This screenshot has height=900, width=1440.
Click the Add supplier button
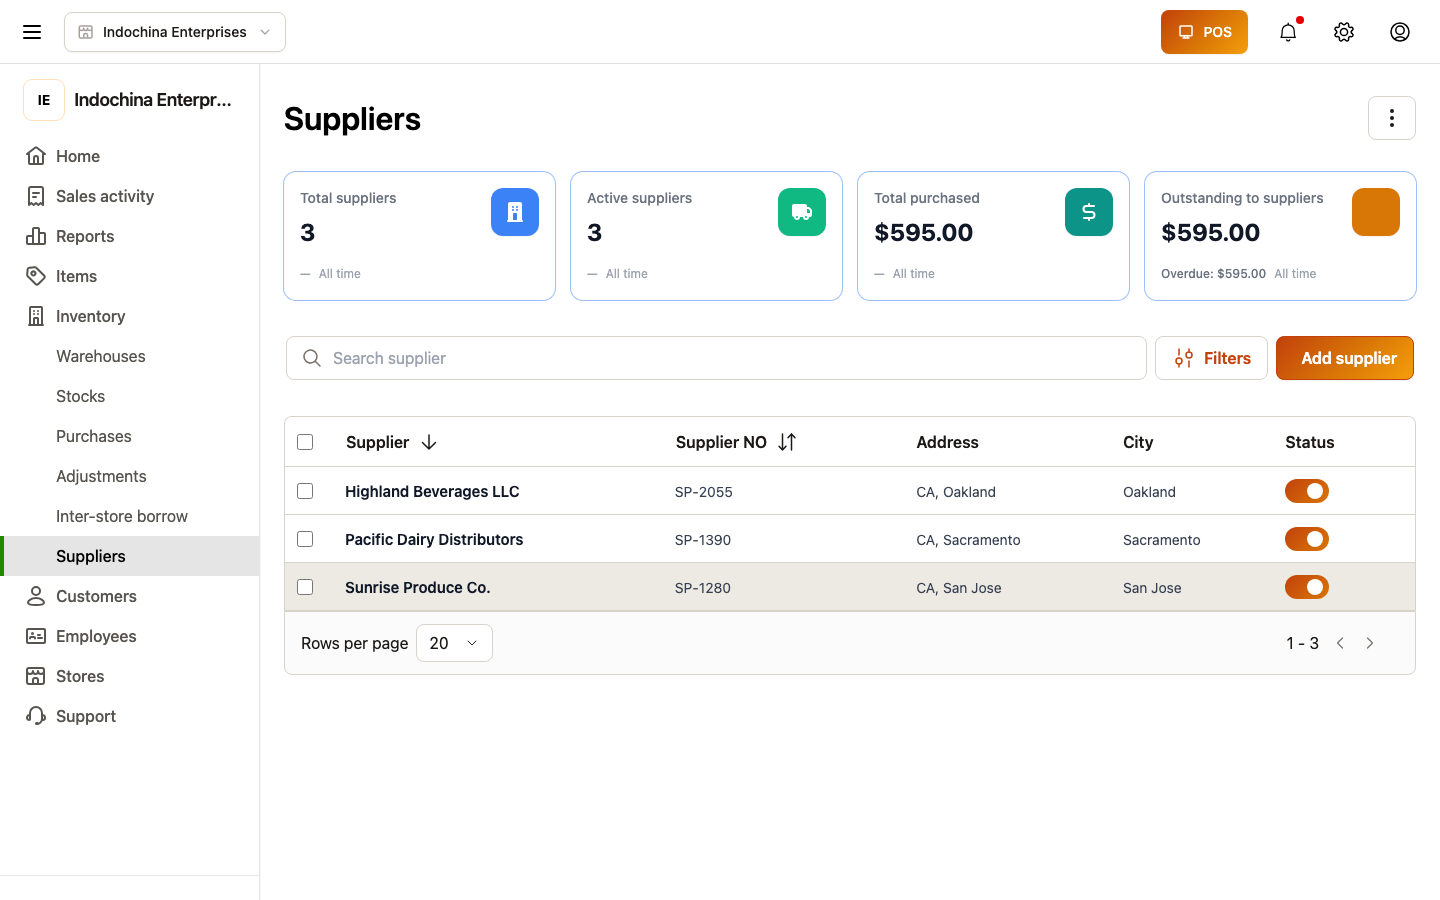click(1345, 358)
